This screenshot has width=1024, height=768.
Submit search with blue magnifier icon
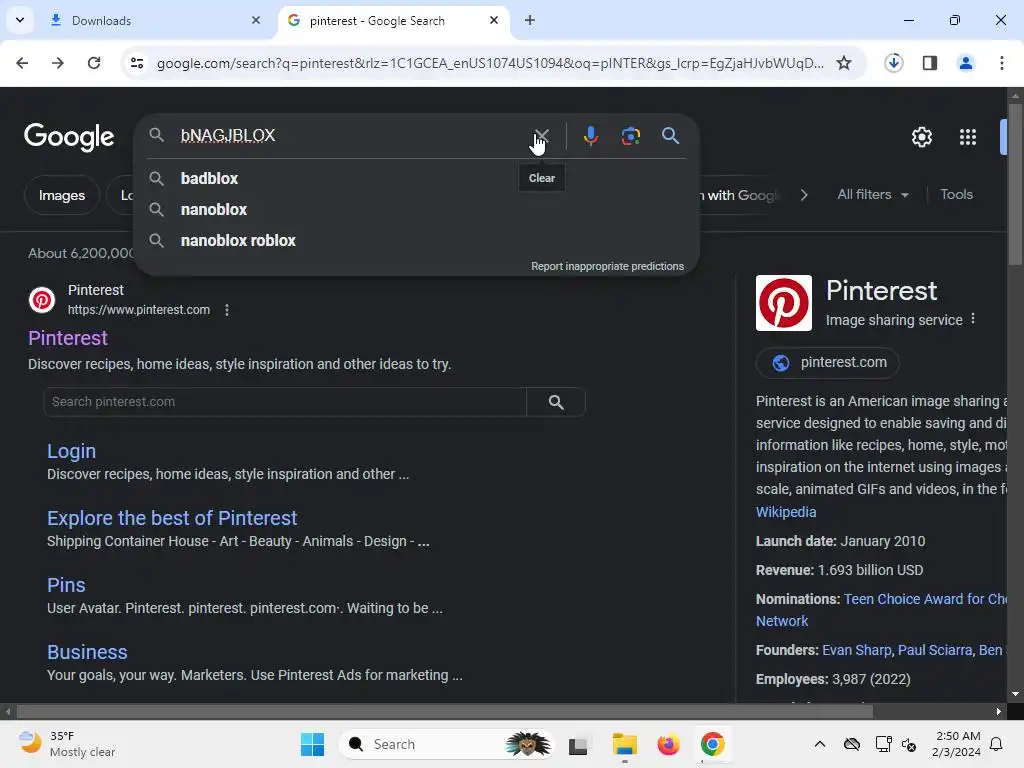(670, 136)
